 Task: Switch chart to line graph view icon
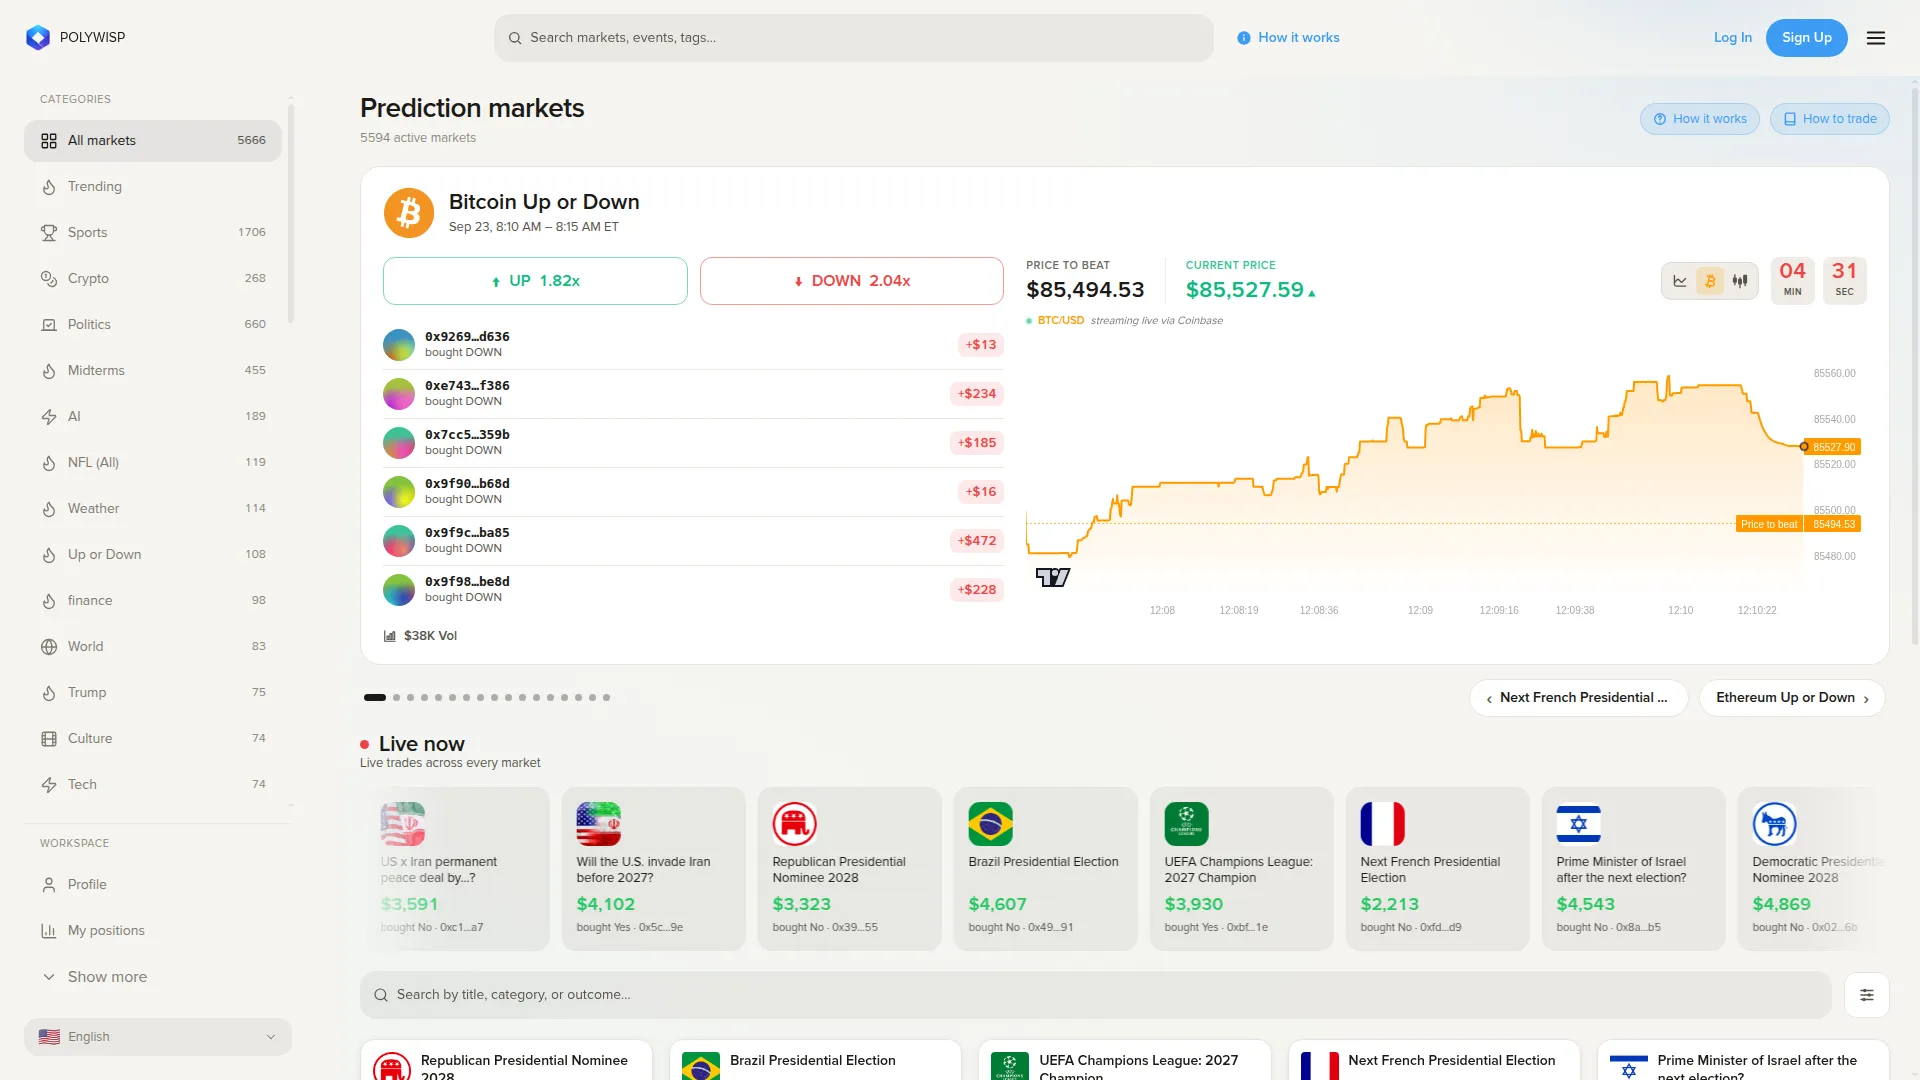coord(1680,281)
